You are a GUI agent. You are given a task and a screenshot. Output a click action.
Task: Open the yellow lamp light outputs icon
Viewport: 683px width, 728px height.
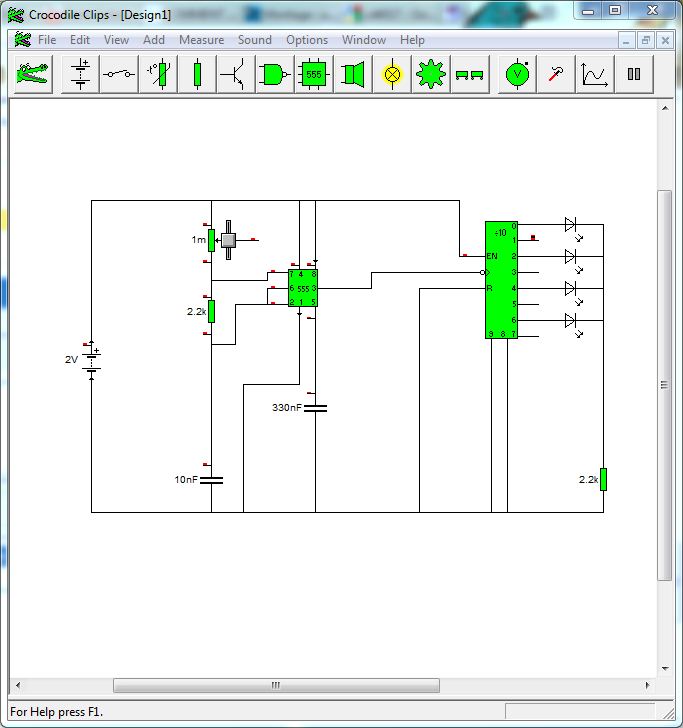pos(392,74)
